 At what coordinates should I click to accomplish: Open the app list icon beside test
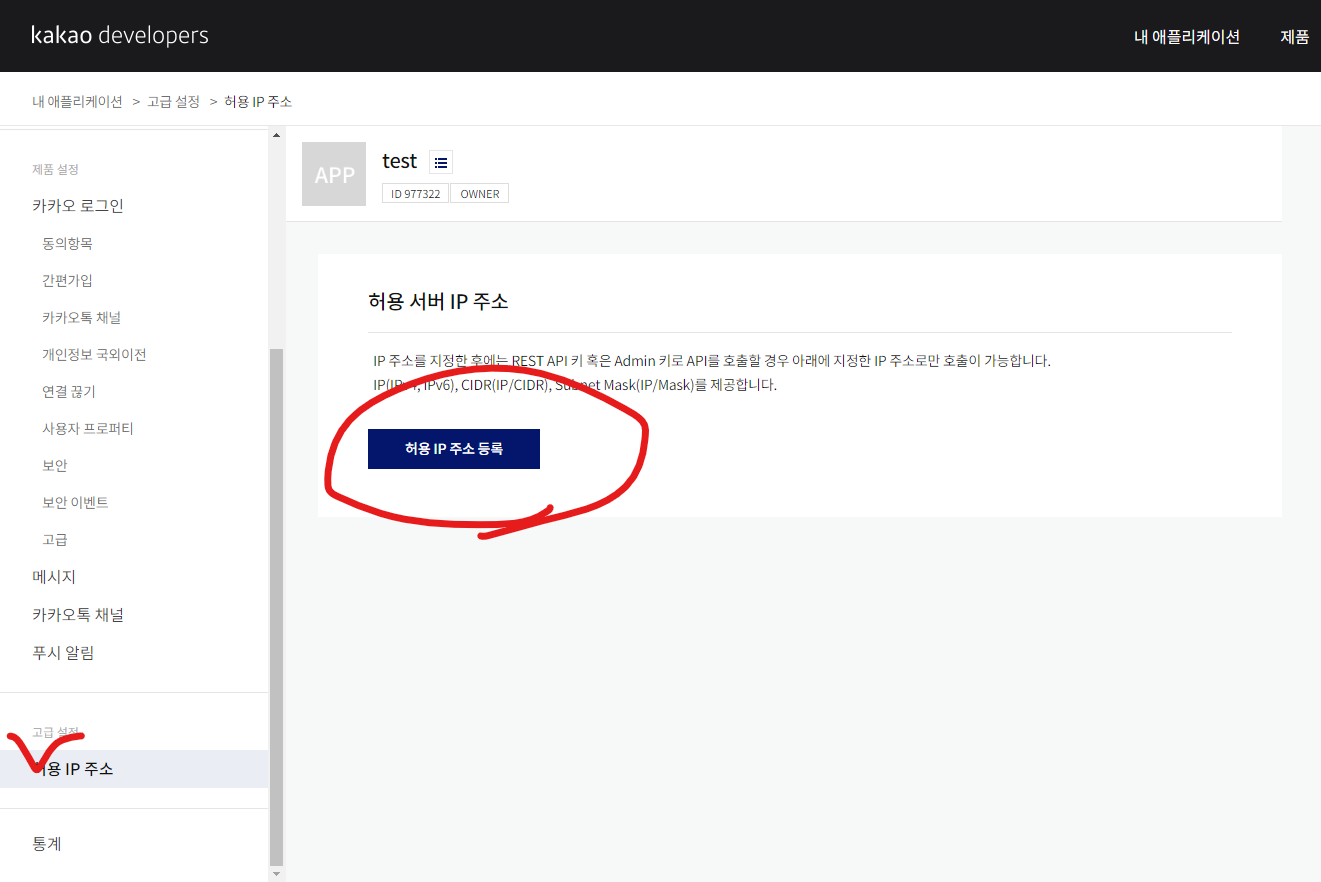click(x=441, y=162)
